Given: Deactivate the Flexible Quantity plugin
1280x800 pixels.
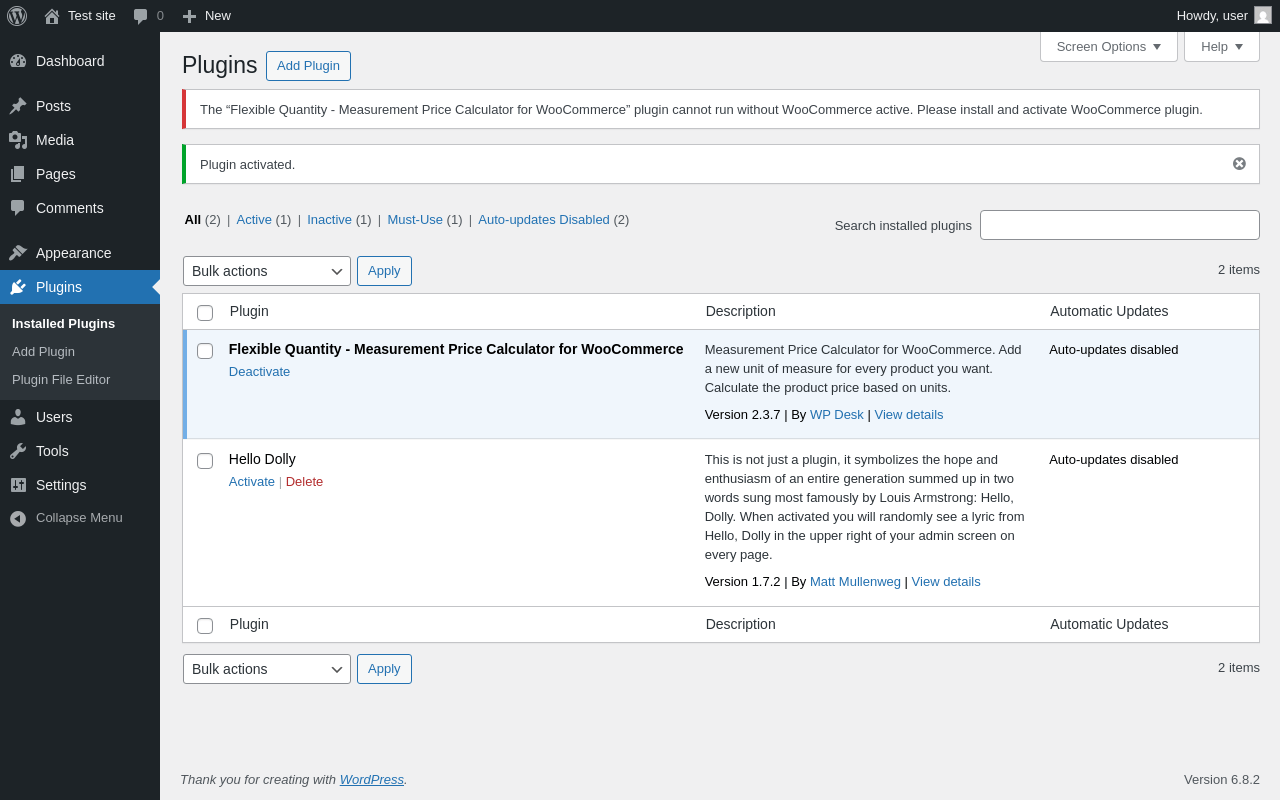Looking at the screenshot, I should 259,372.
